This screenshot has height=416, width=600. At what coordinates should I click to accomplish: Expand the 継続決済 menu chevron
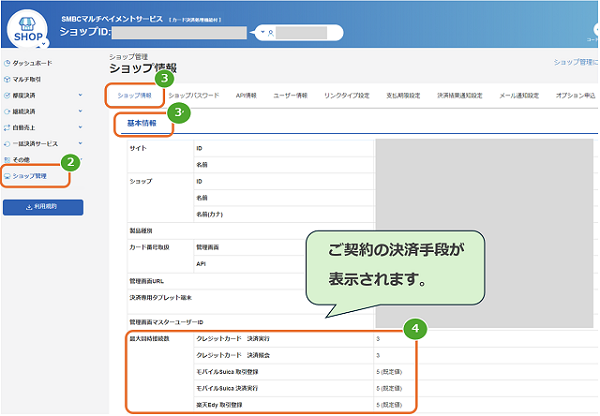(x=80, y=111)
